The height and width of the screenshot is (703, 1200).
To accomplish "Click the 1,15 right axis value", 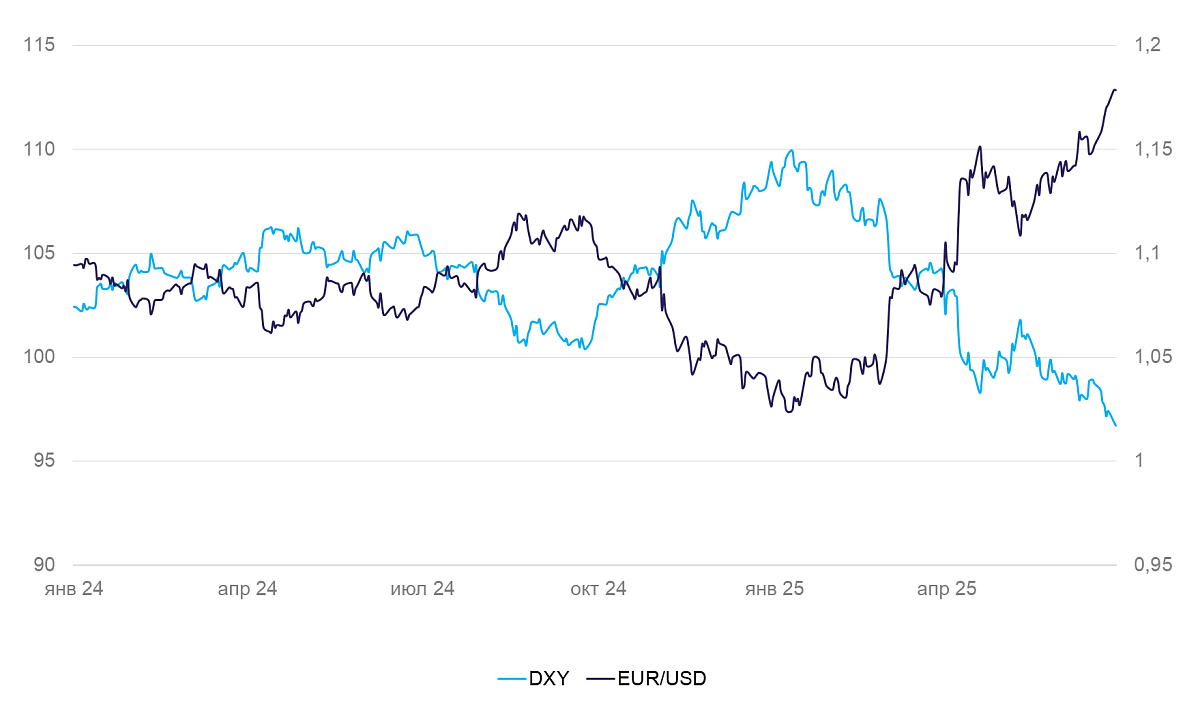I will pyautogui.click(x=1151, y=149).
